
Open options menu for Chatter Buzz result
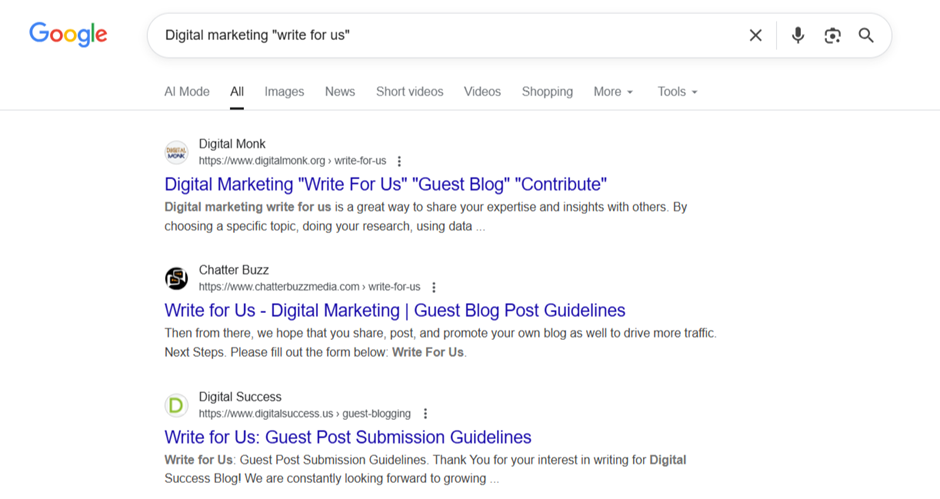click(434, 287)
